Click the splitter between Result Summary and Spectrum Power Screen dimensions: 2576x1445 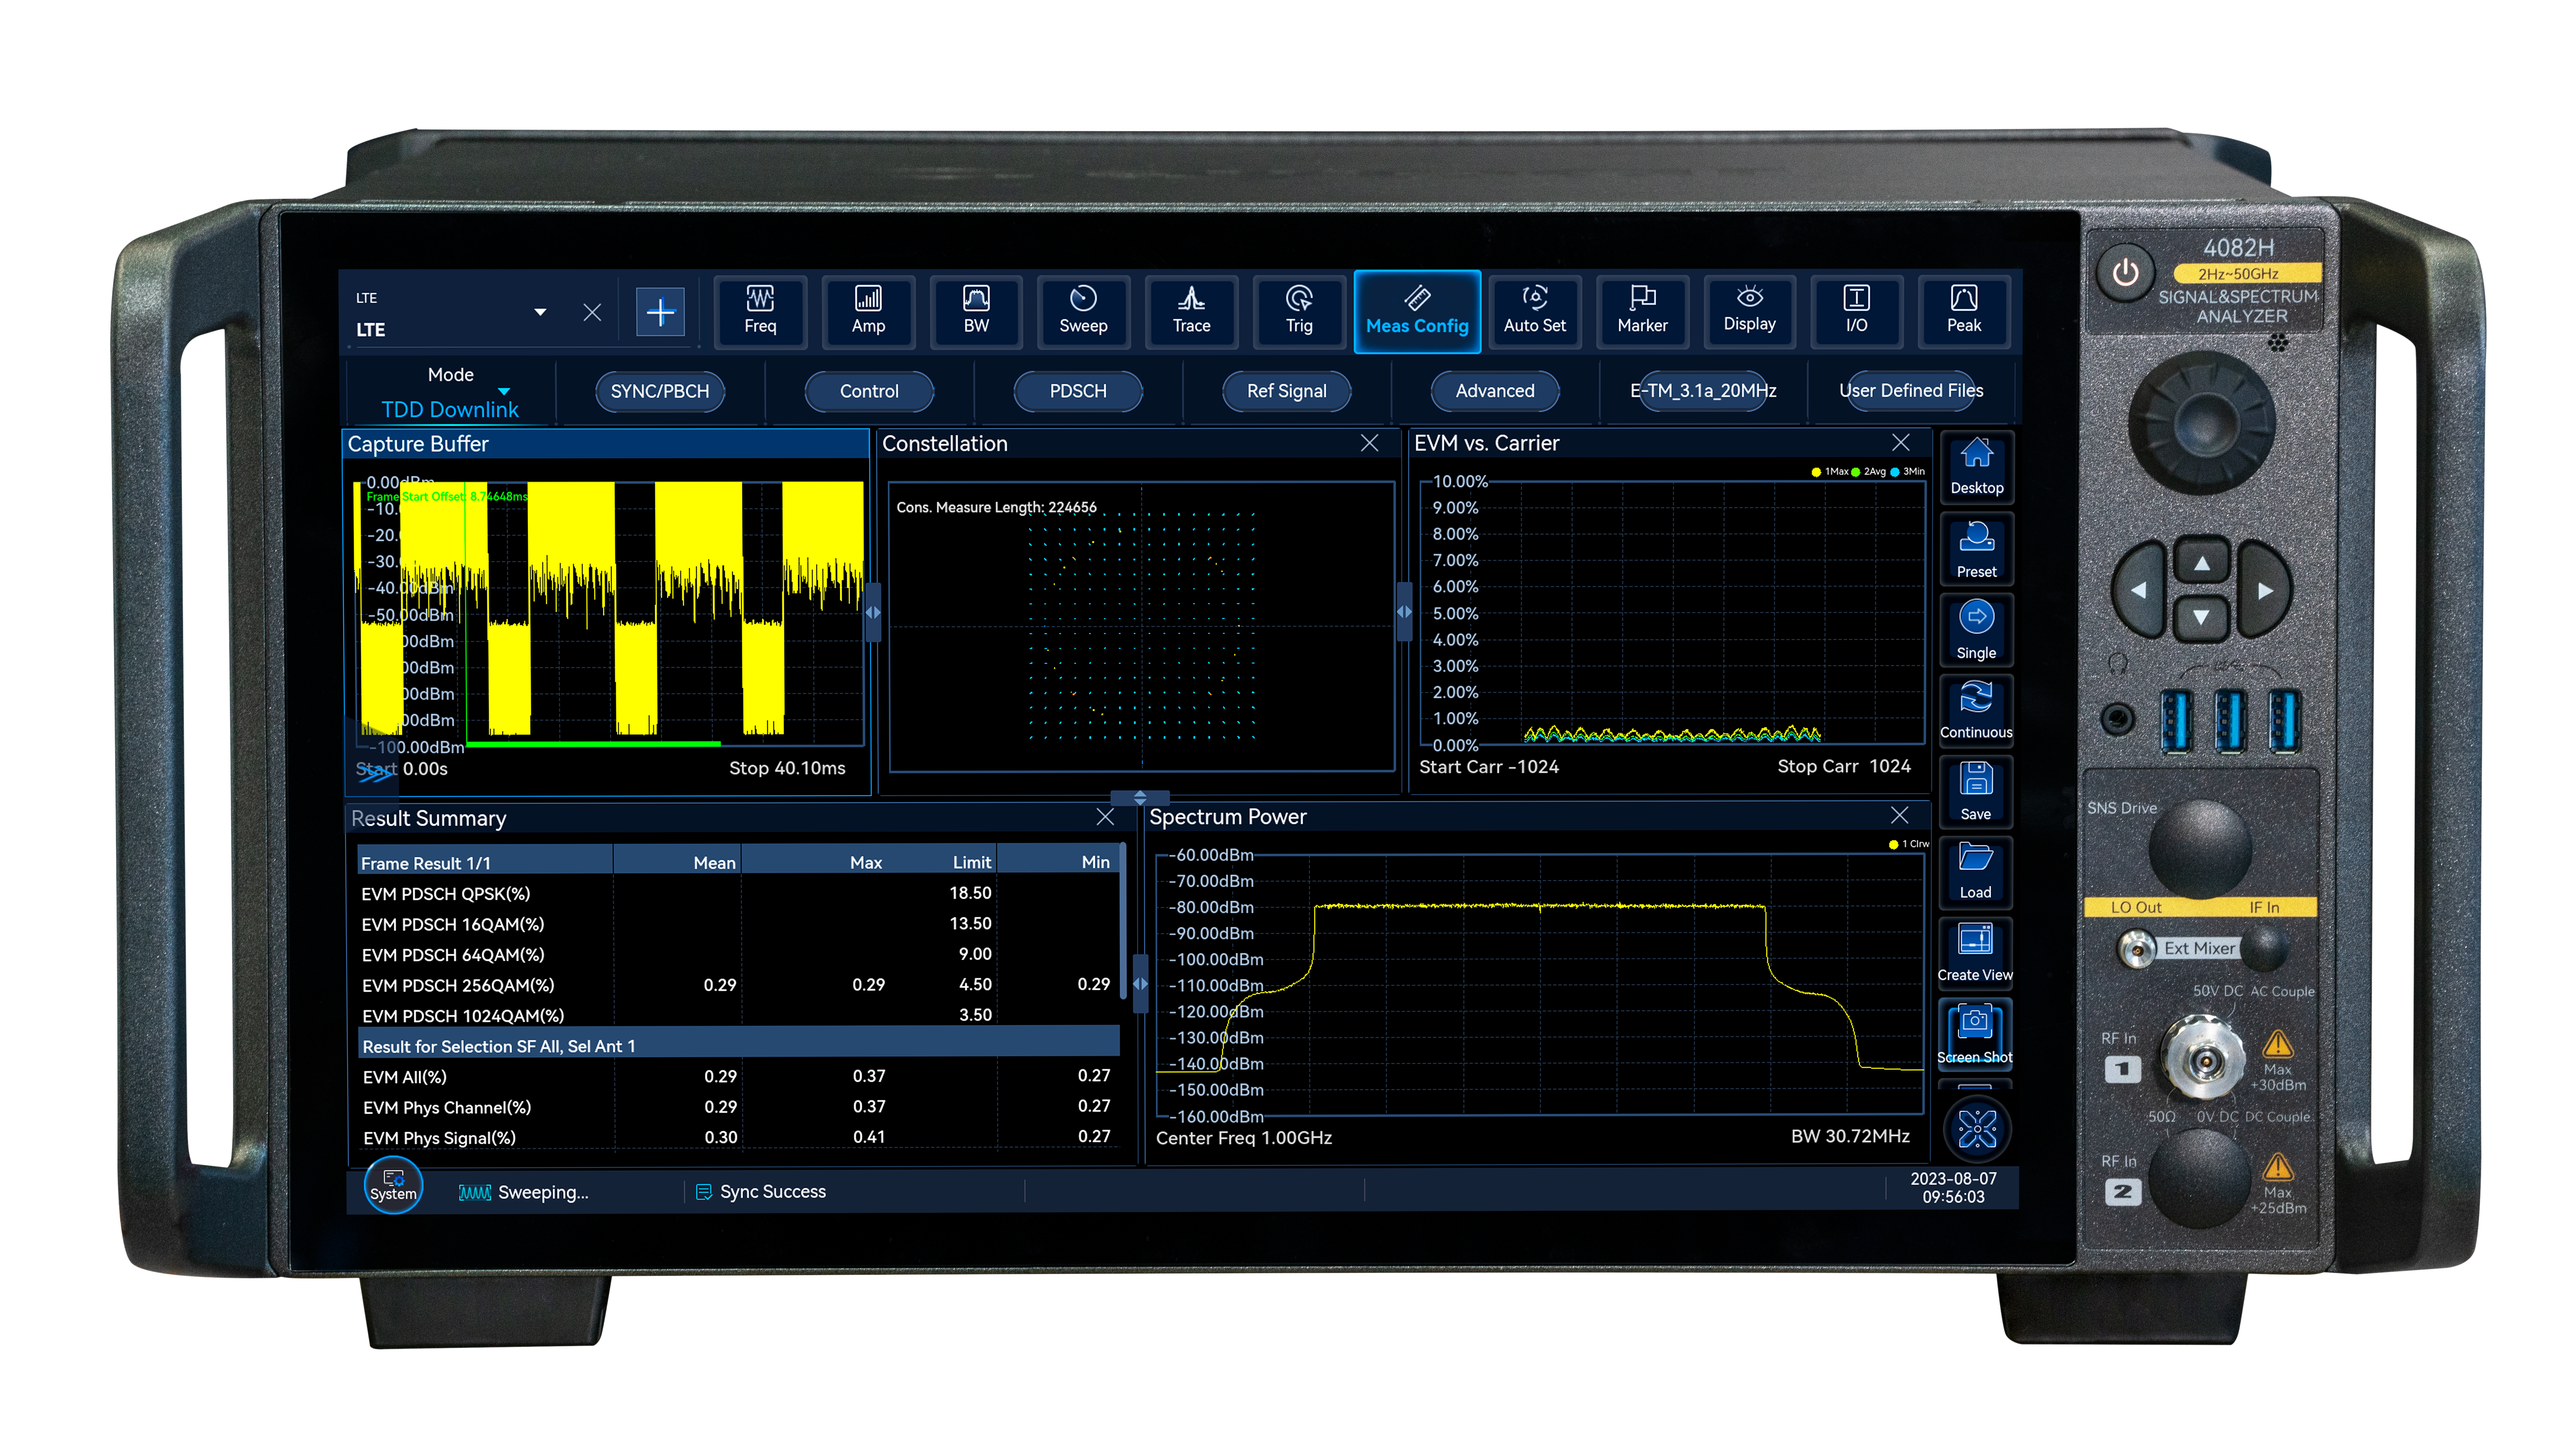coord(1140,984)
